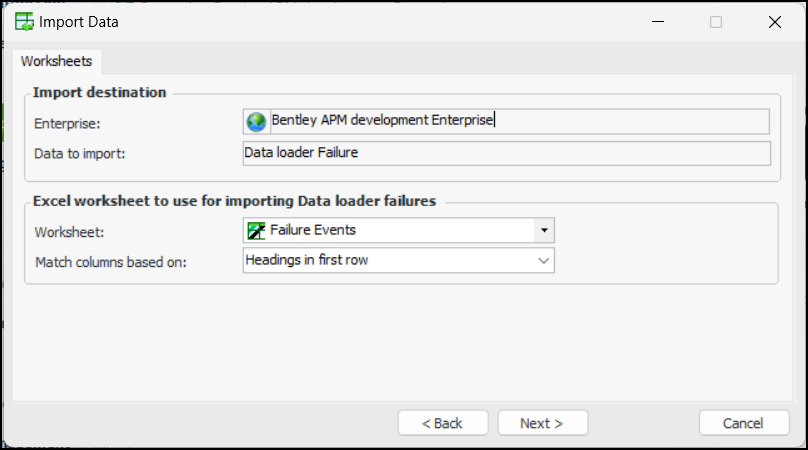Go back with the Back button
This screenshot has height=450, width=808.
click(443, 423)
